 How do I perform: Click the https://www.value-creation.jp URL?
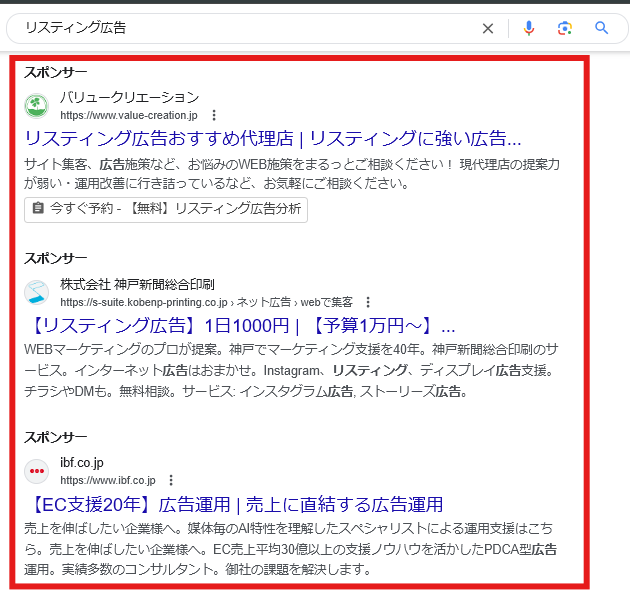(129, 116)
